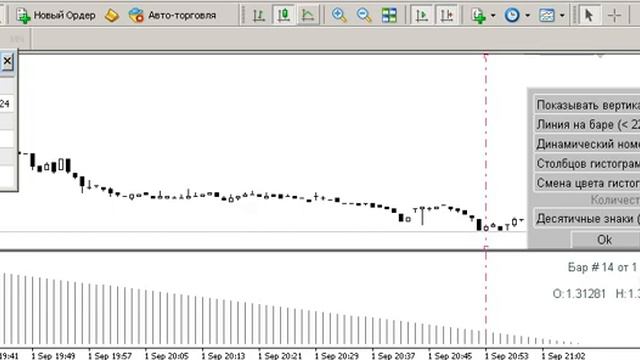Expand the templates dropdown arrow
Image resolution: width=640 pixels, height=360 pixels.
tap(562, 16)
